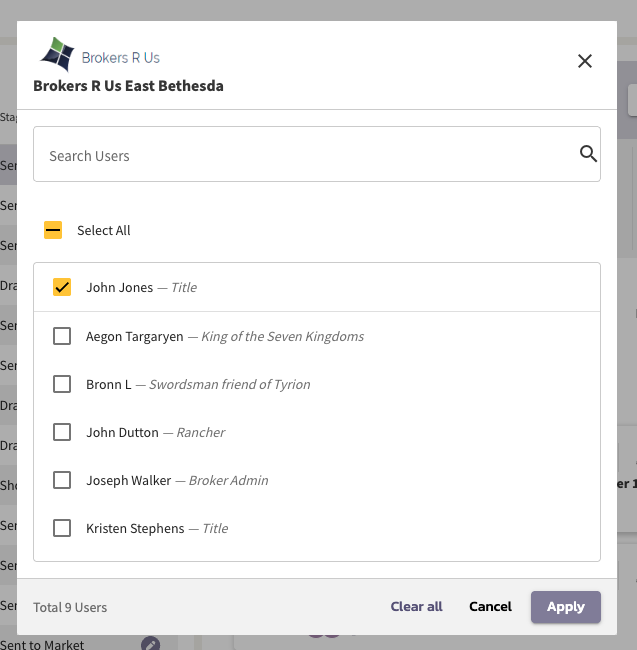The image size is (637, 650).
Task: Click the pencil edit icon near Sent to Market
Action: pos(150,644)
